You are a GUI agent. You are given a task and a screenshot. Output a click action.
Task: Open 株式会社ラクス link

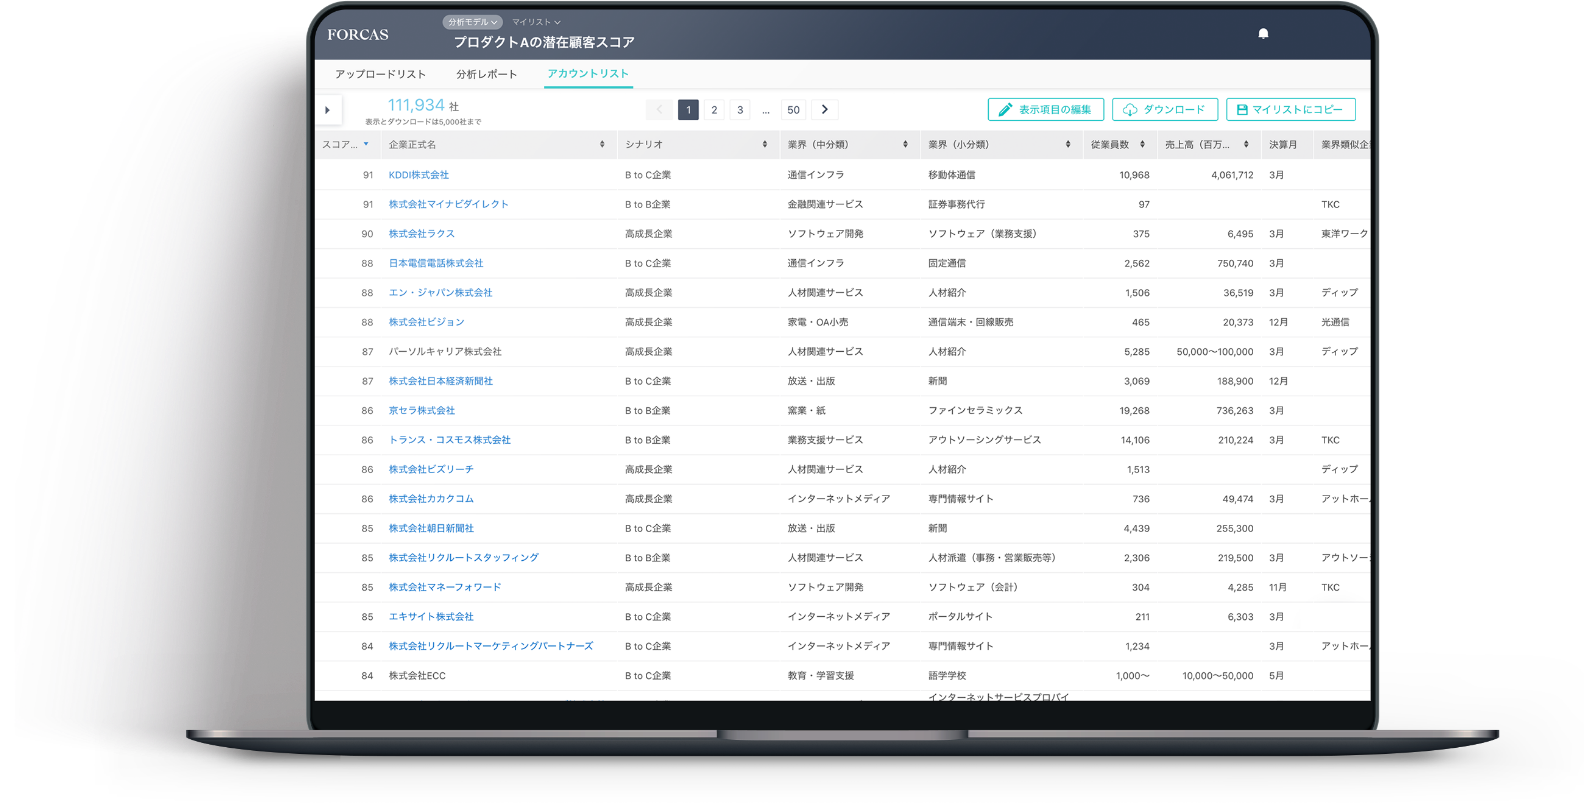point(421,234)
